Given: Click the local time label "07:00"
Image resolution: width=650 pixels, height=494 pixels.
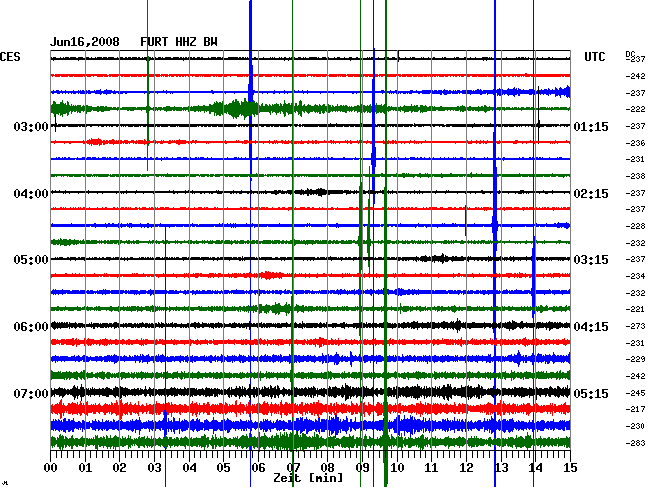Looking at the screenshot, I should tap(31, 393).
